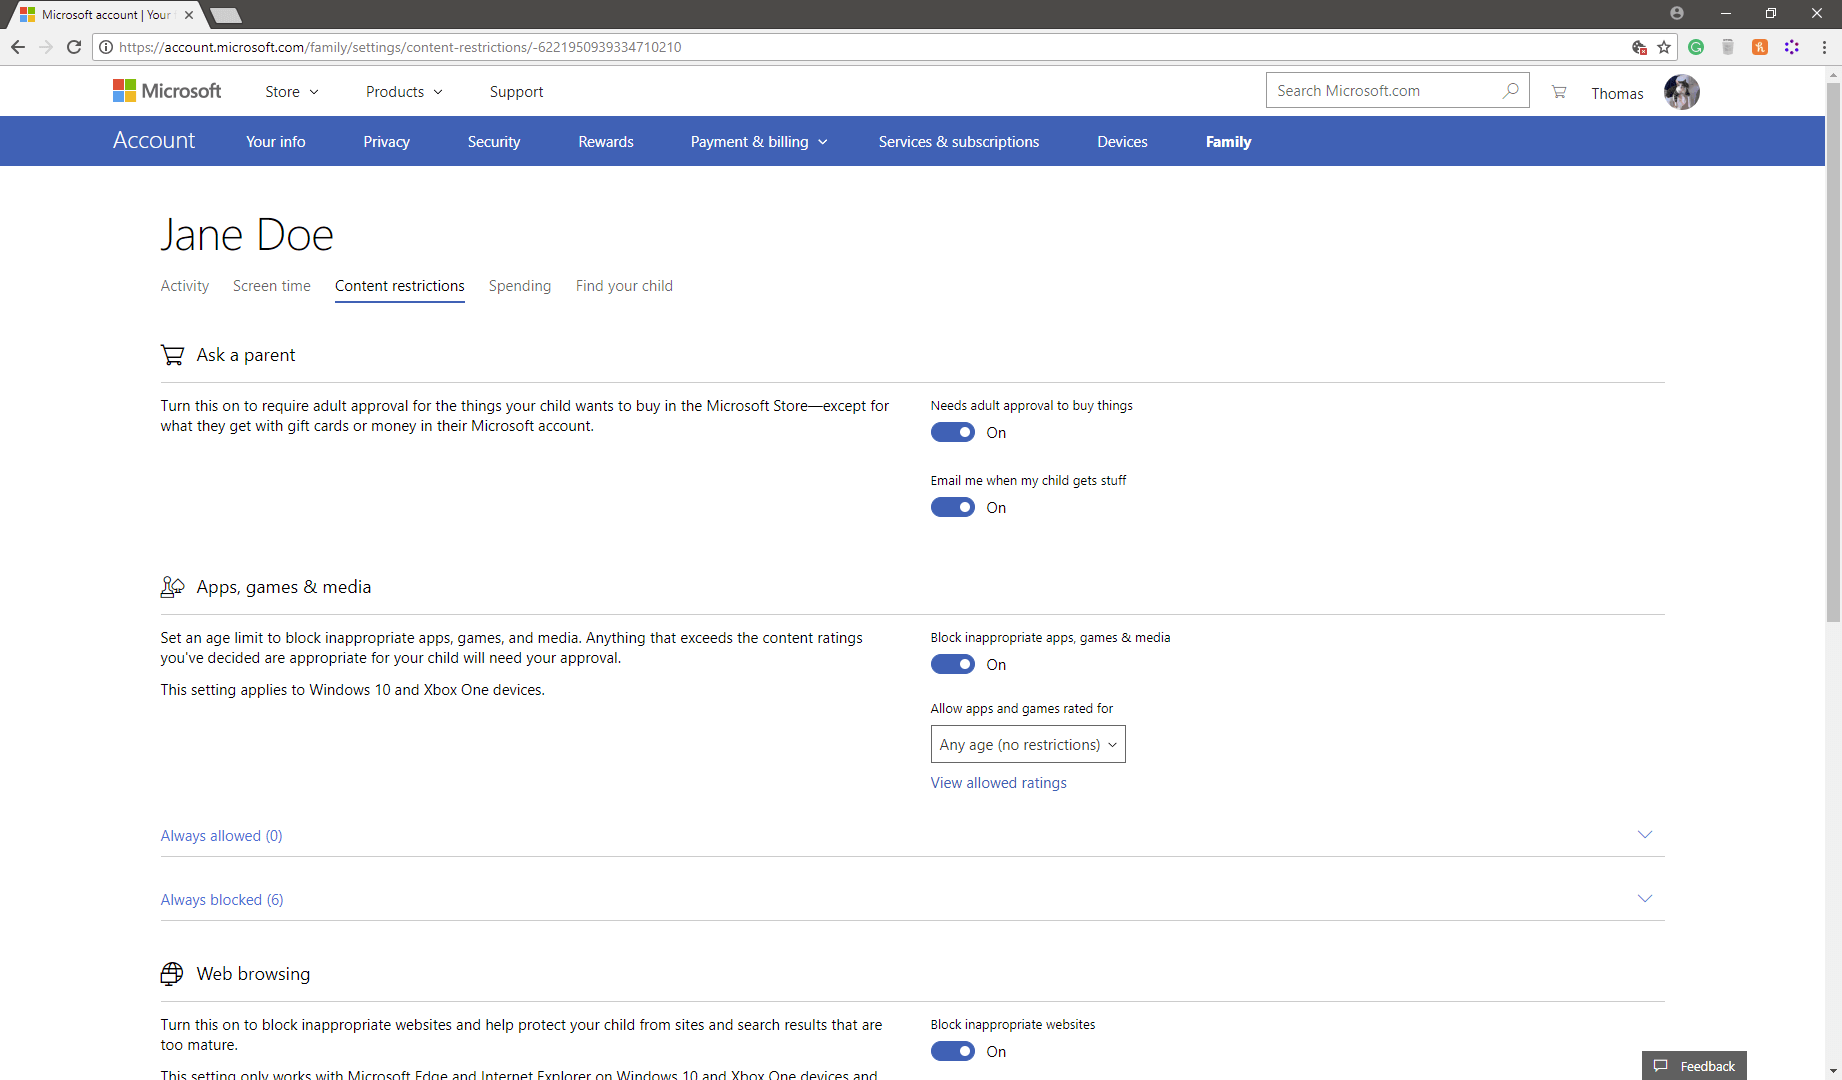This screenshot has height=1080, width=1842.
Task: Toggle Block inappropriate apps, games & media
Action: point(953,664)
